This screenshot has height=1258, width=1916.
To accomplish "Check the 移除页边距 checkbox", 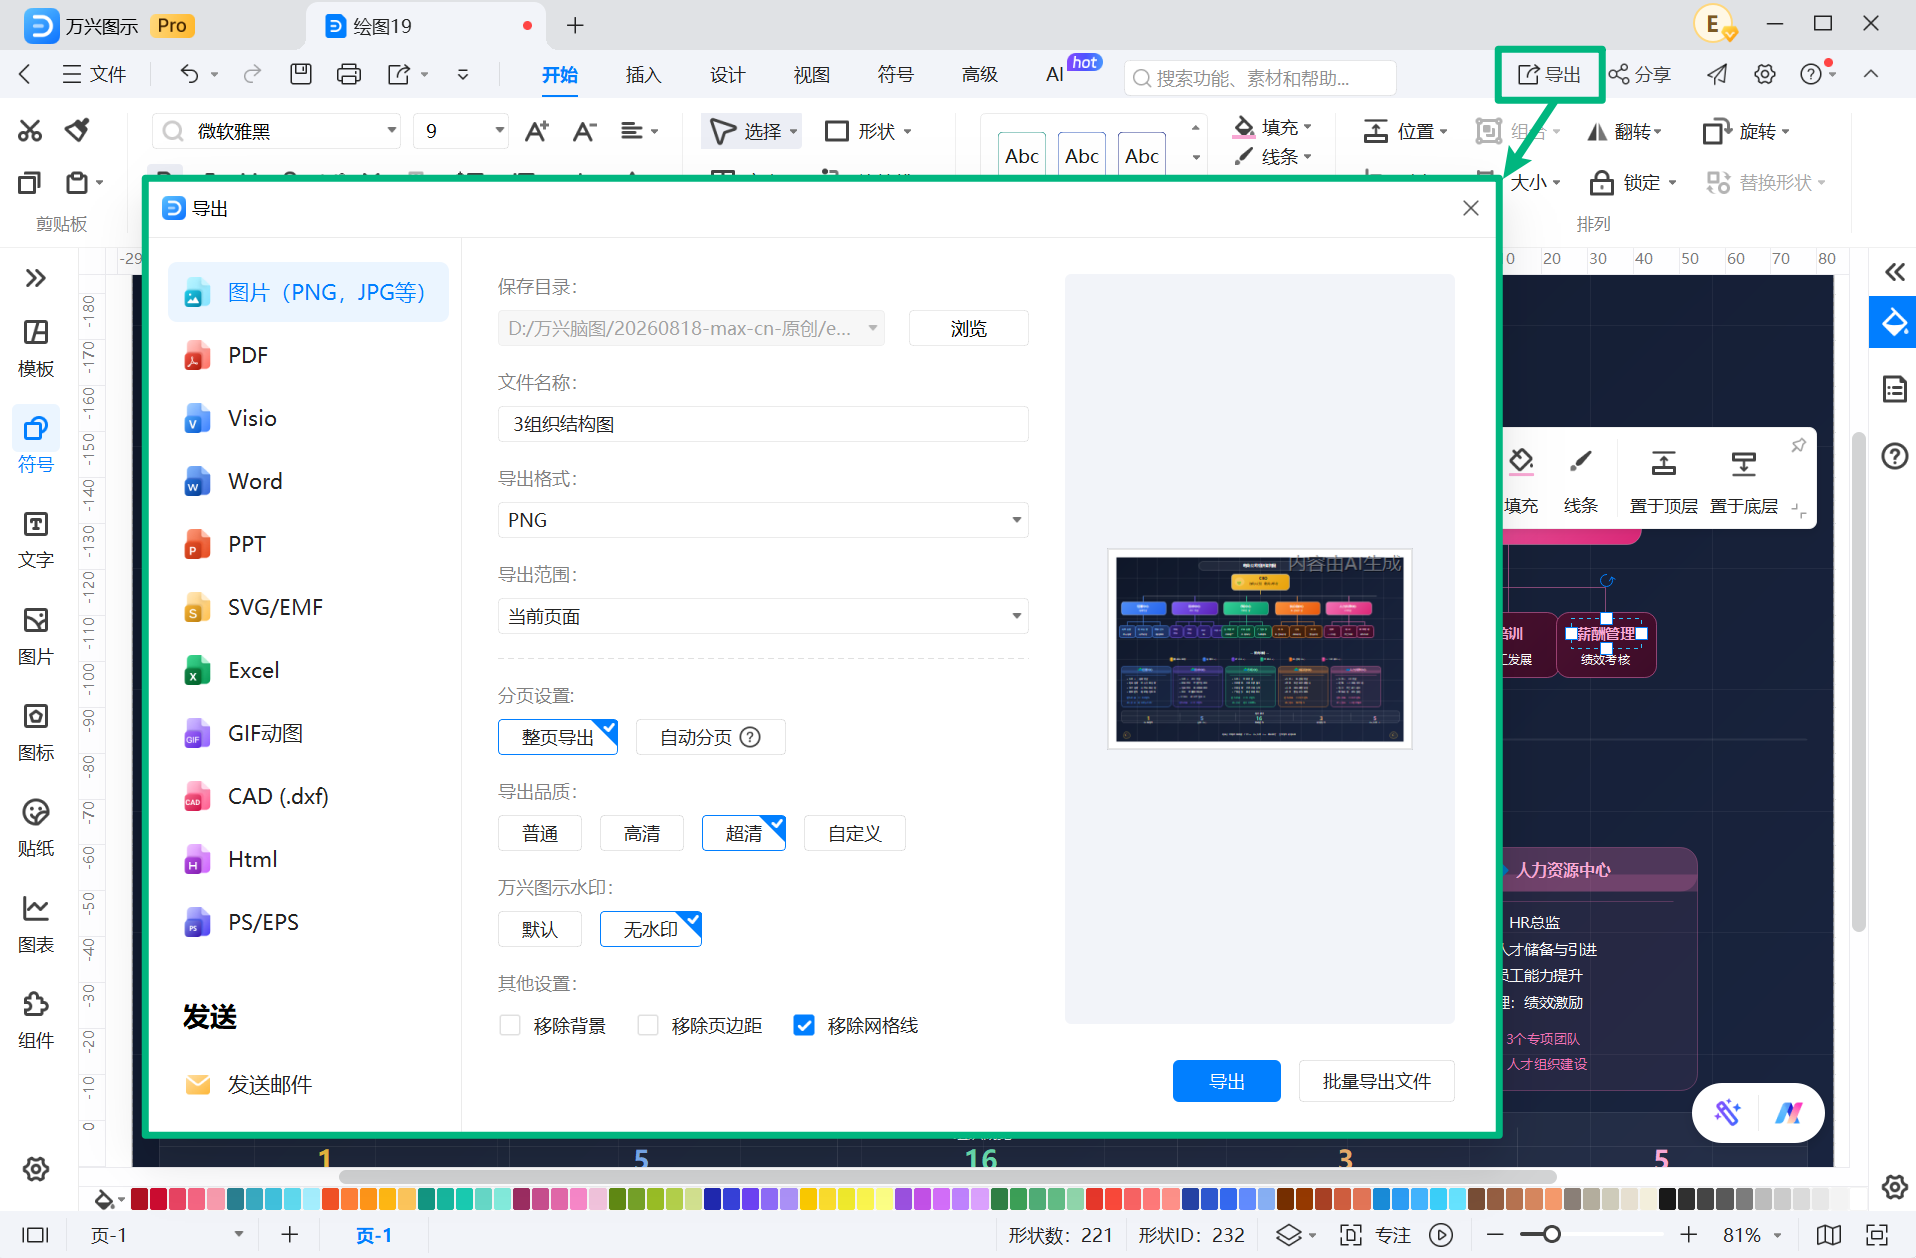I will tap(648, 1025).
